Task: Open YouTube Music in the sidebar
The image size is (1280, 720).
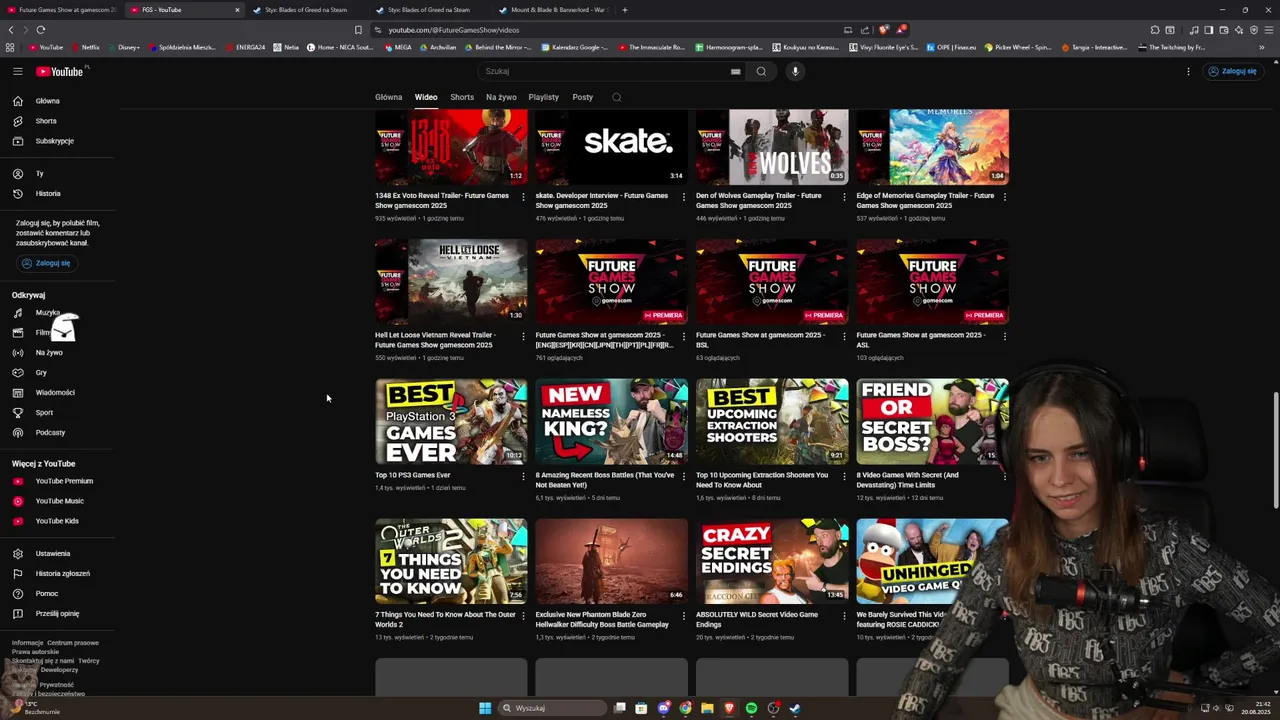Action: click(x=59, y=501)
